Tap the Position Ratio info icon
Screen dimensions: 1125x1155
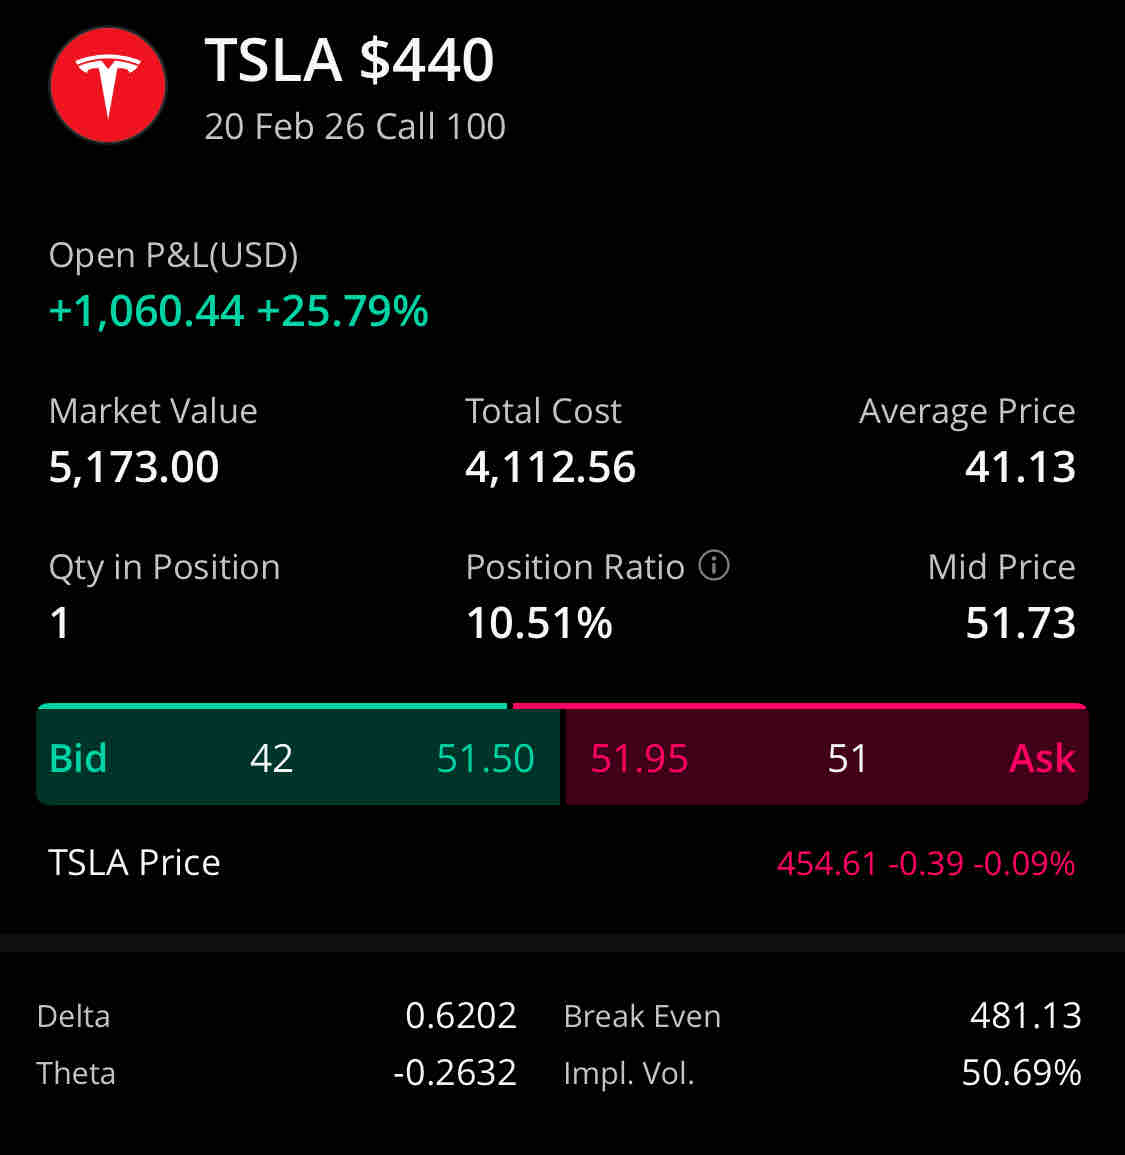[714, 566]
